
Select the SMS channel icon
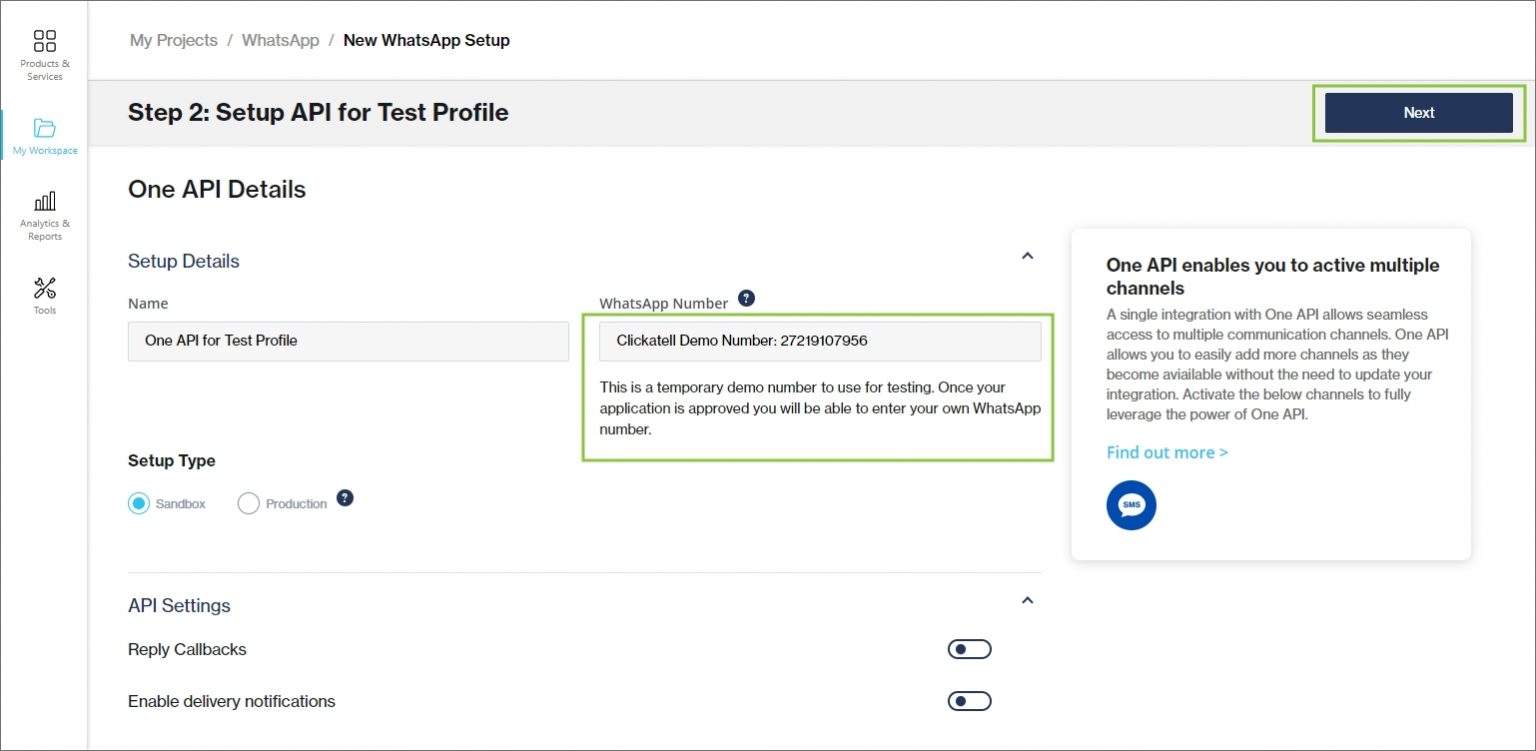(1131, 505)
